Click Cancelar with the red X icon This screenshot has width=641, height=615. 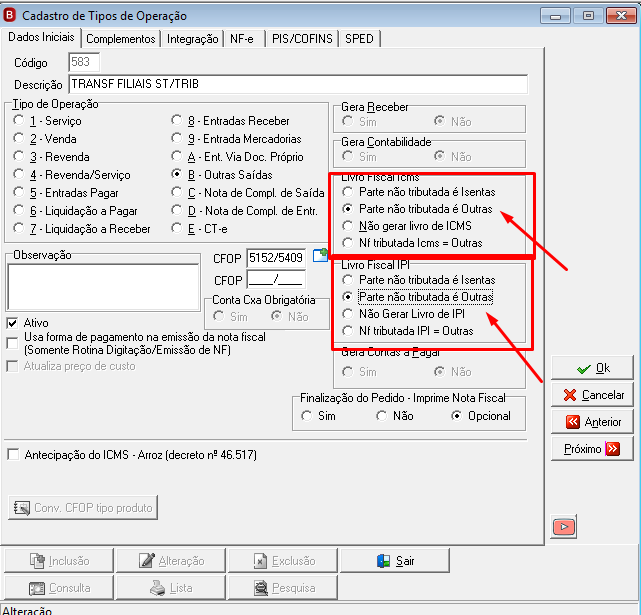pos(592,395)
